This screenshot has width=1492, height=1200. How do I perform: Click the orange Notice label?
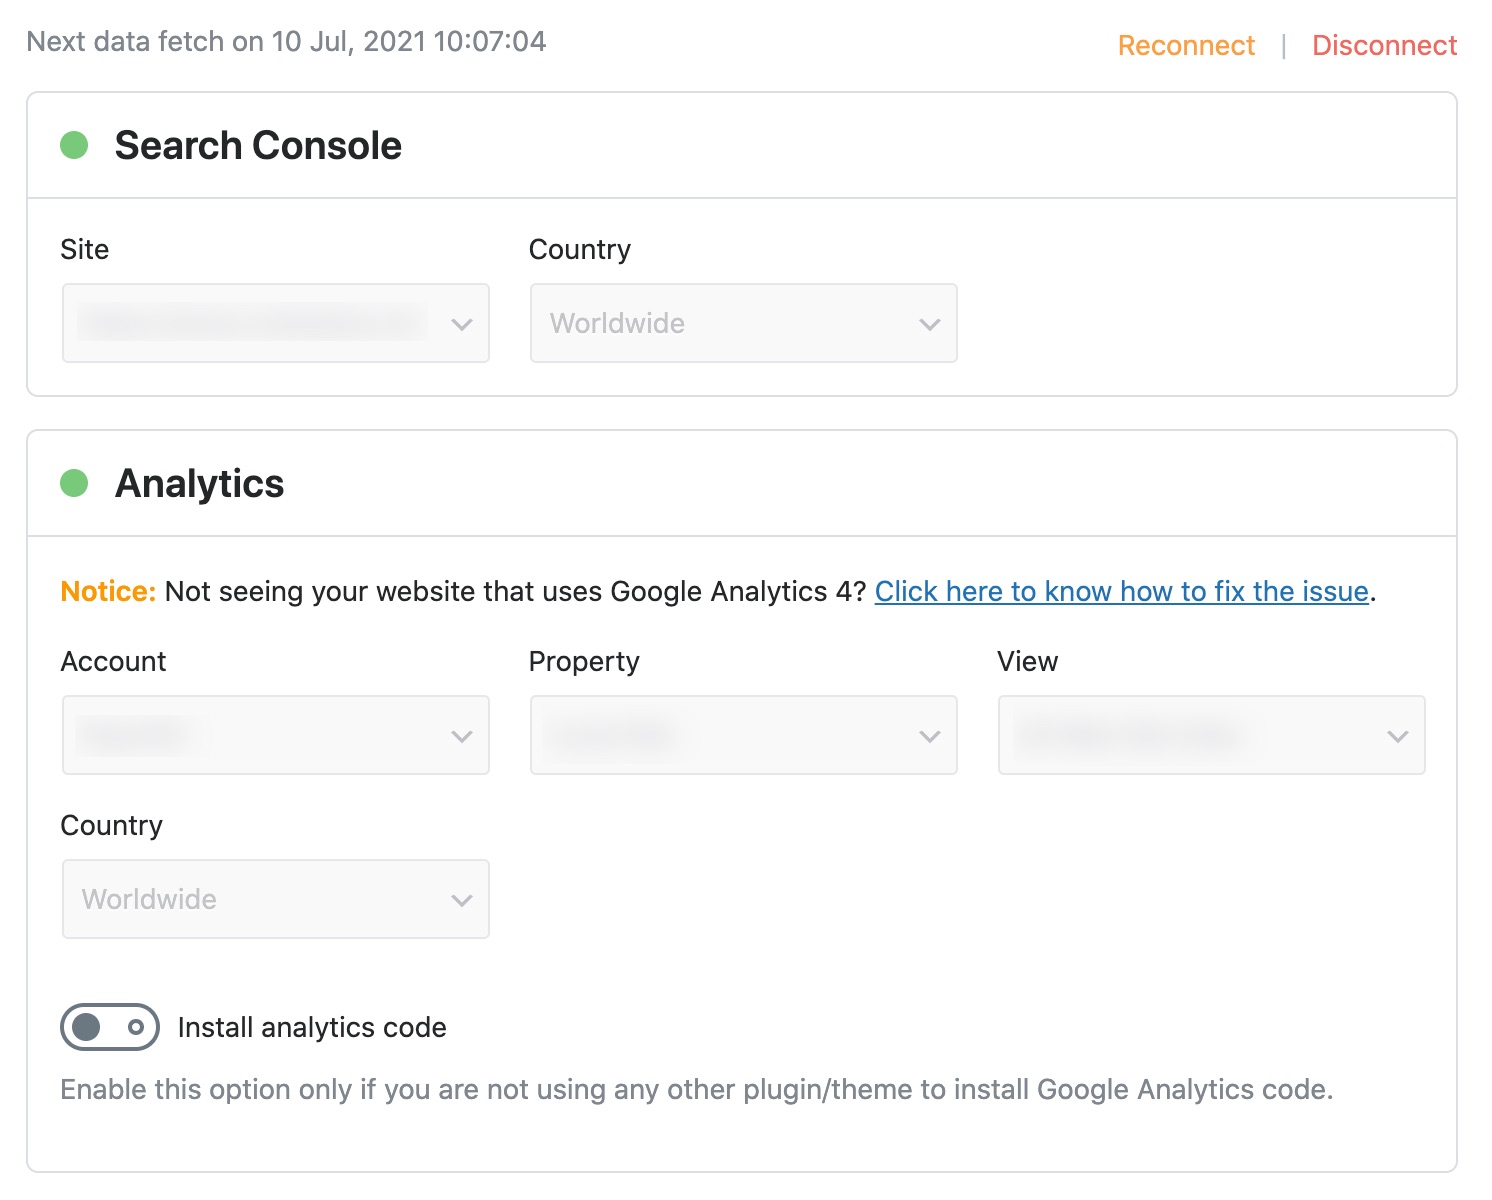tap(108, 592)
